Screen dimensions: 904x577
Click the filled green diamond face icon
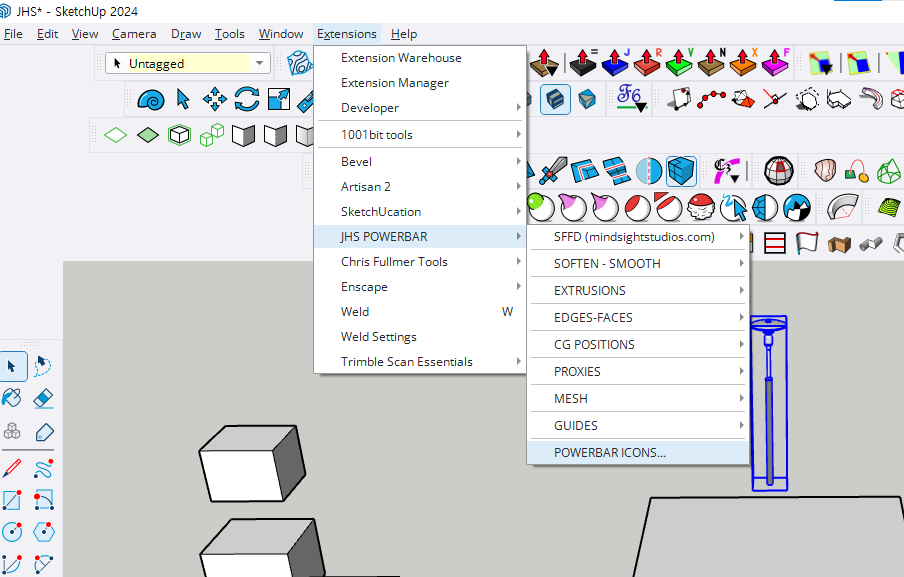tap(148, 135)
